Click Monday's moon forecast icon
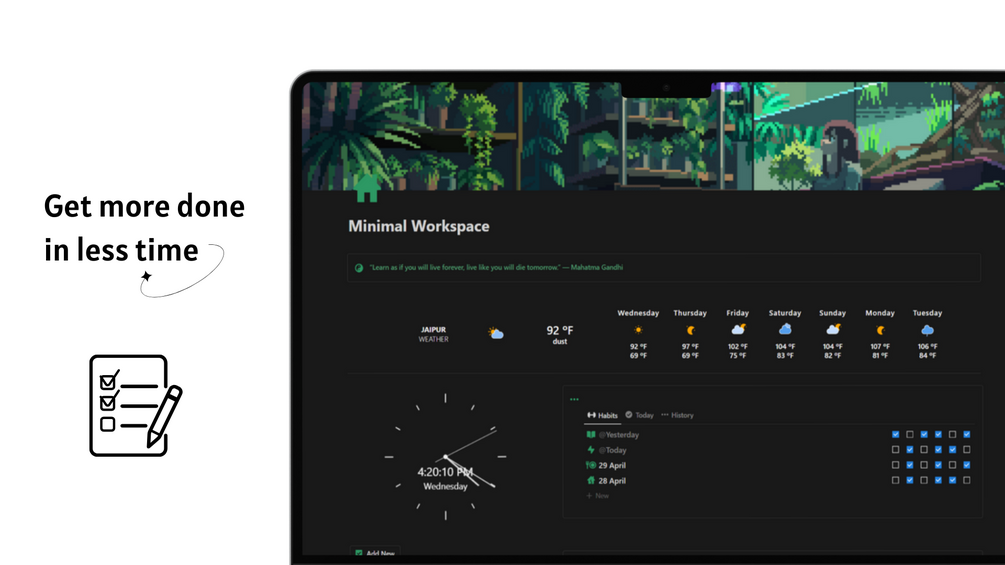The height and width of the screenshot is (565, 1005). [x=880, y=330]
